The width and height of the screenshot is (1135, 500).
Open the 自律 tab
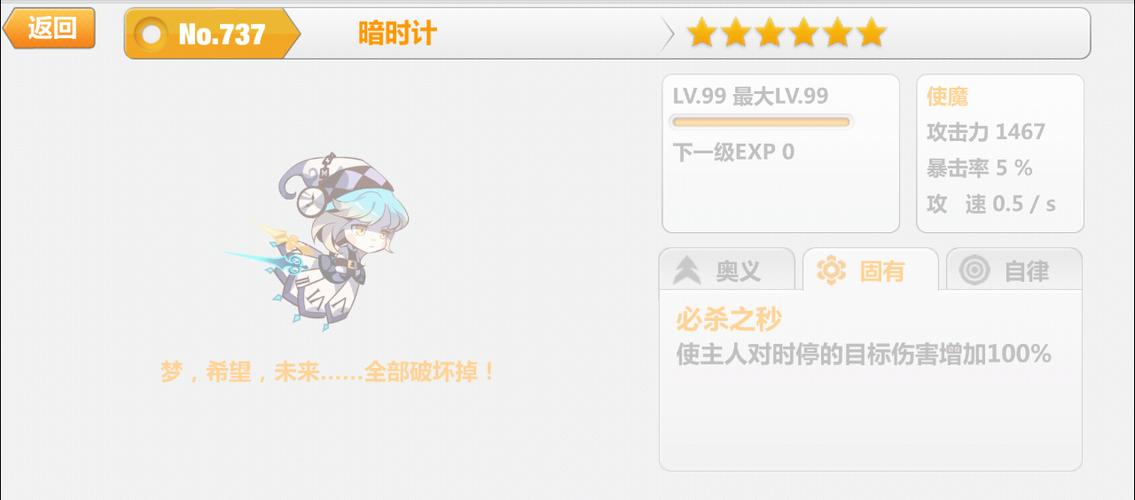click(x=1014, y=270)
